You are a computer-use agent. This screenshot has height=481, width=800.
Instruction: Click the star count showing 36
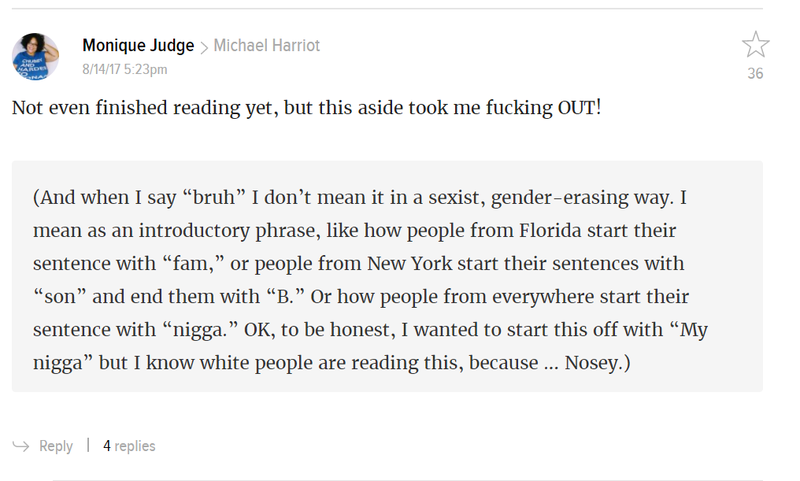click(755, 73)
